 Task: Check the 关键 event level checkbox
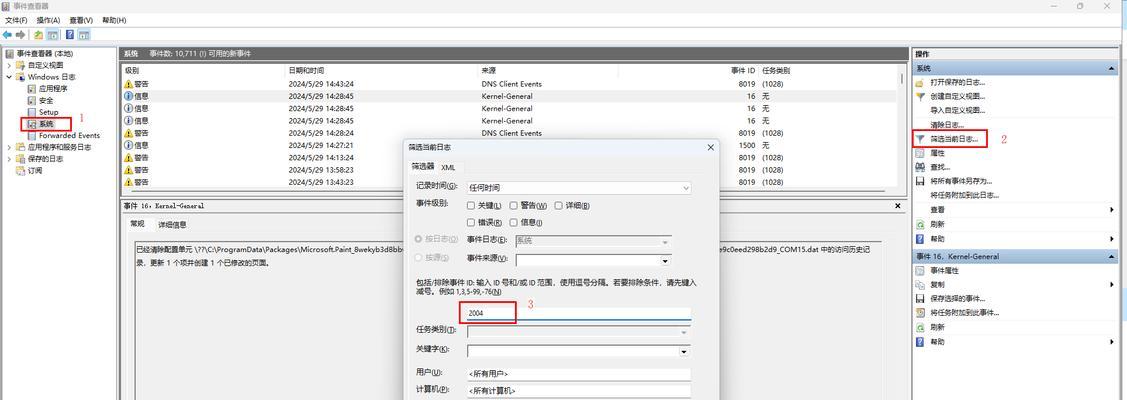click(471, 205)
